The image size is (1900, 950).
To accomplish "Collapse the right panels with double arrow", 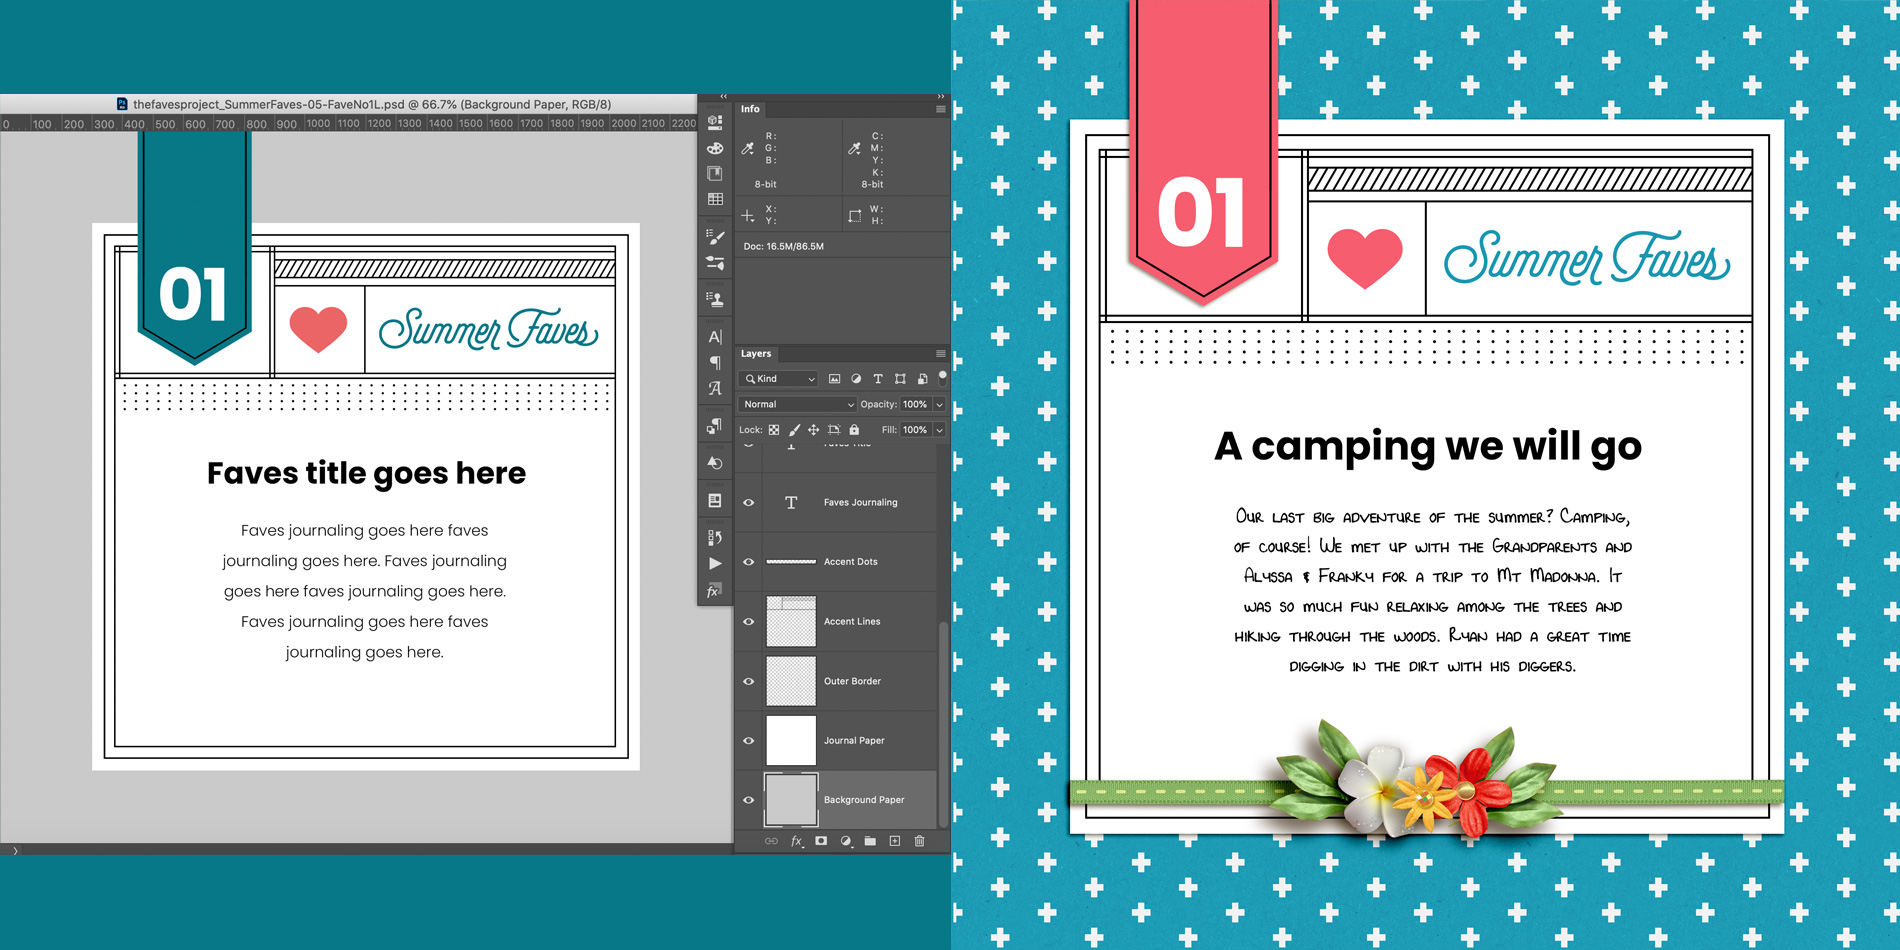I will click(940, 97).
